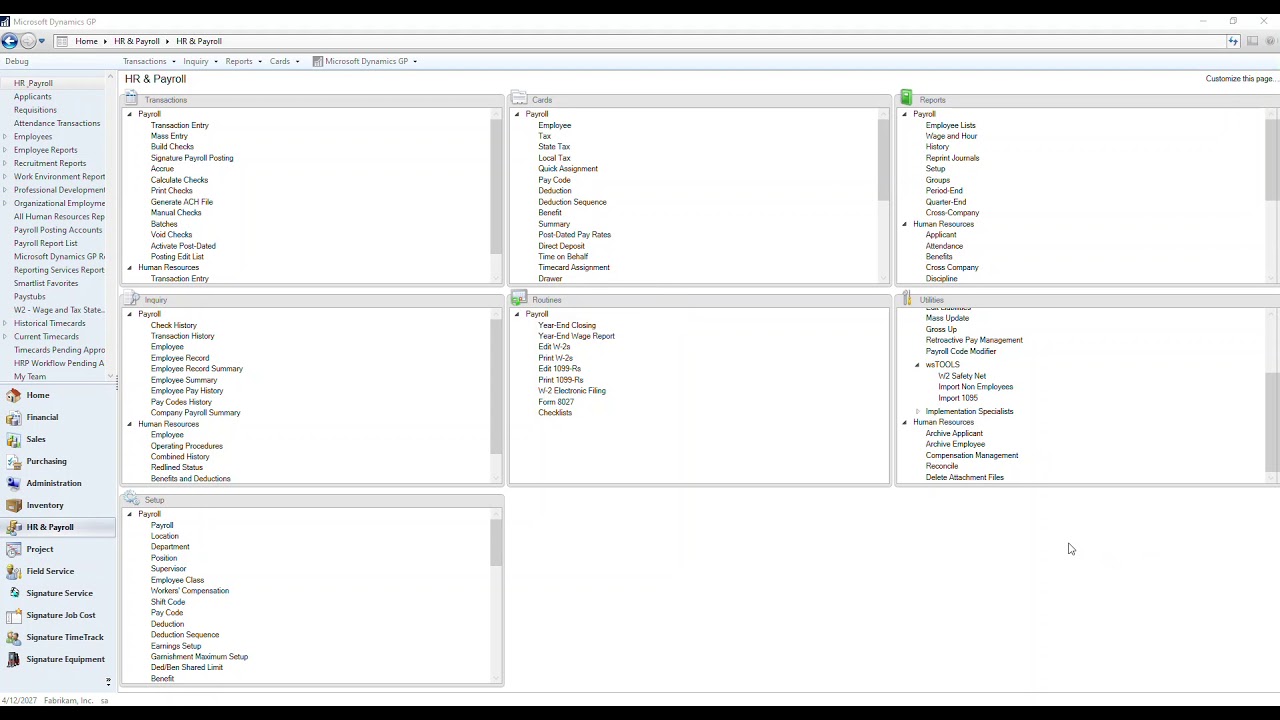Click the Back navigation arrow icon

(x=9, y=41)
